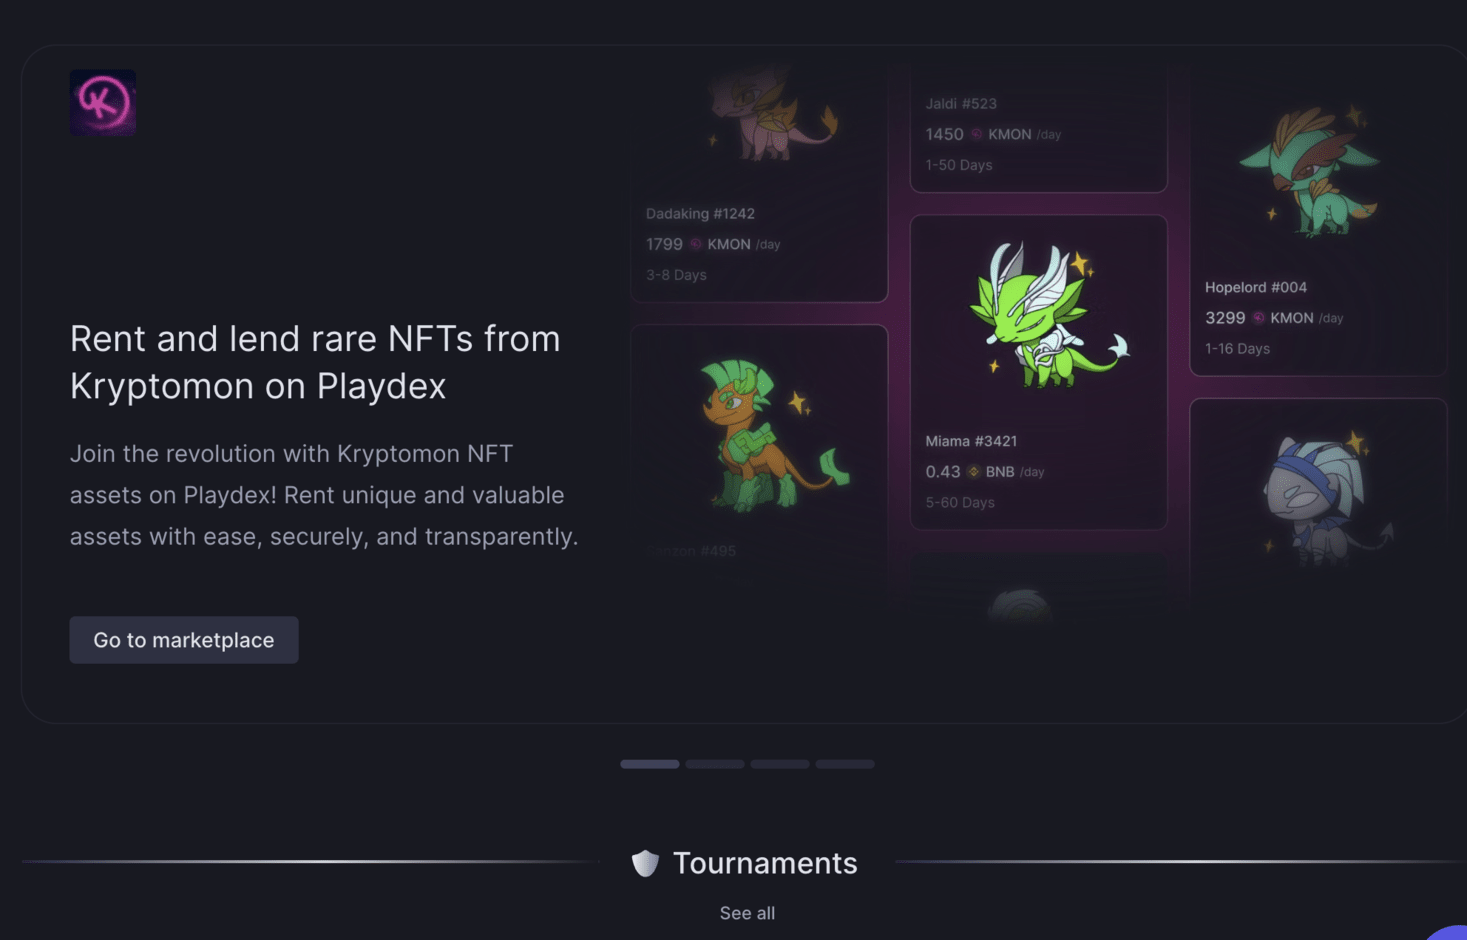Click the KMON currency label on Jaldi card
This screenshot has height=940, width=1467.
1010,134
